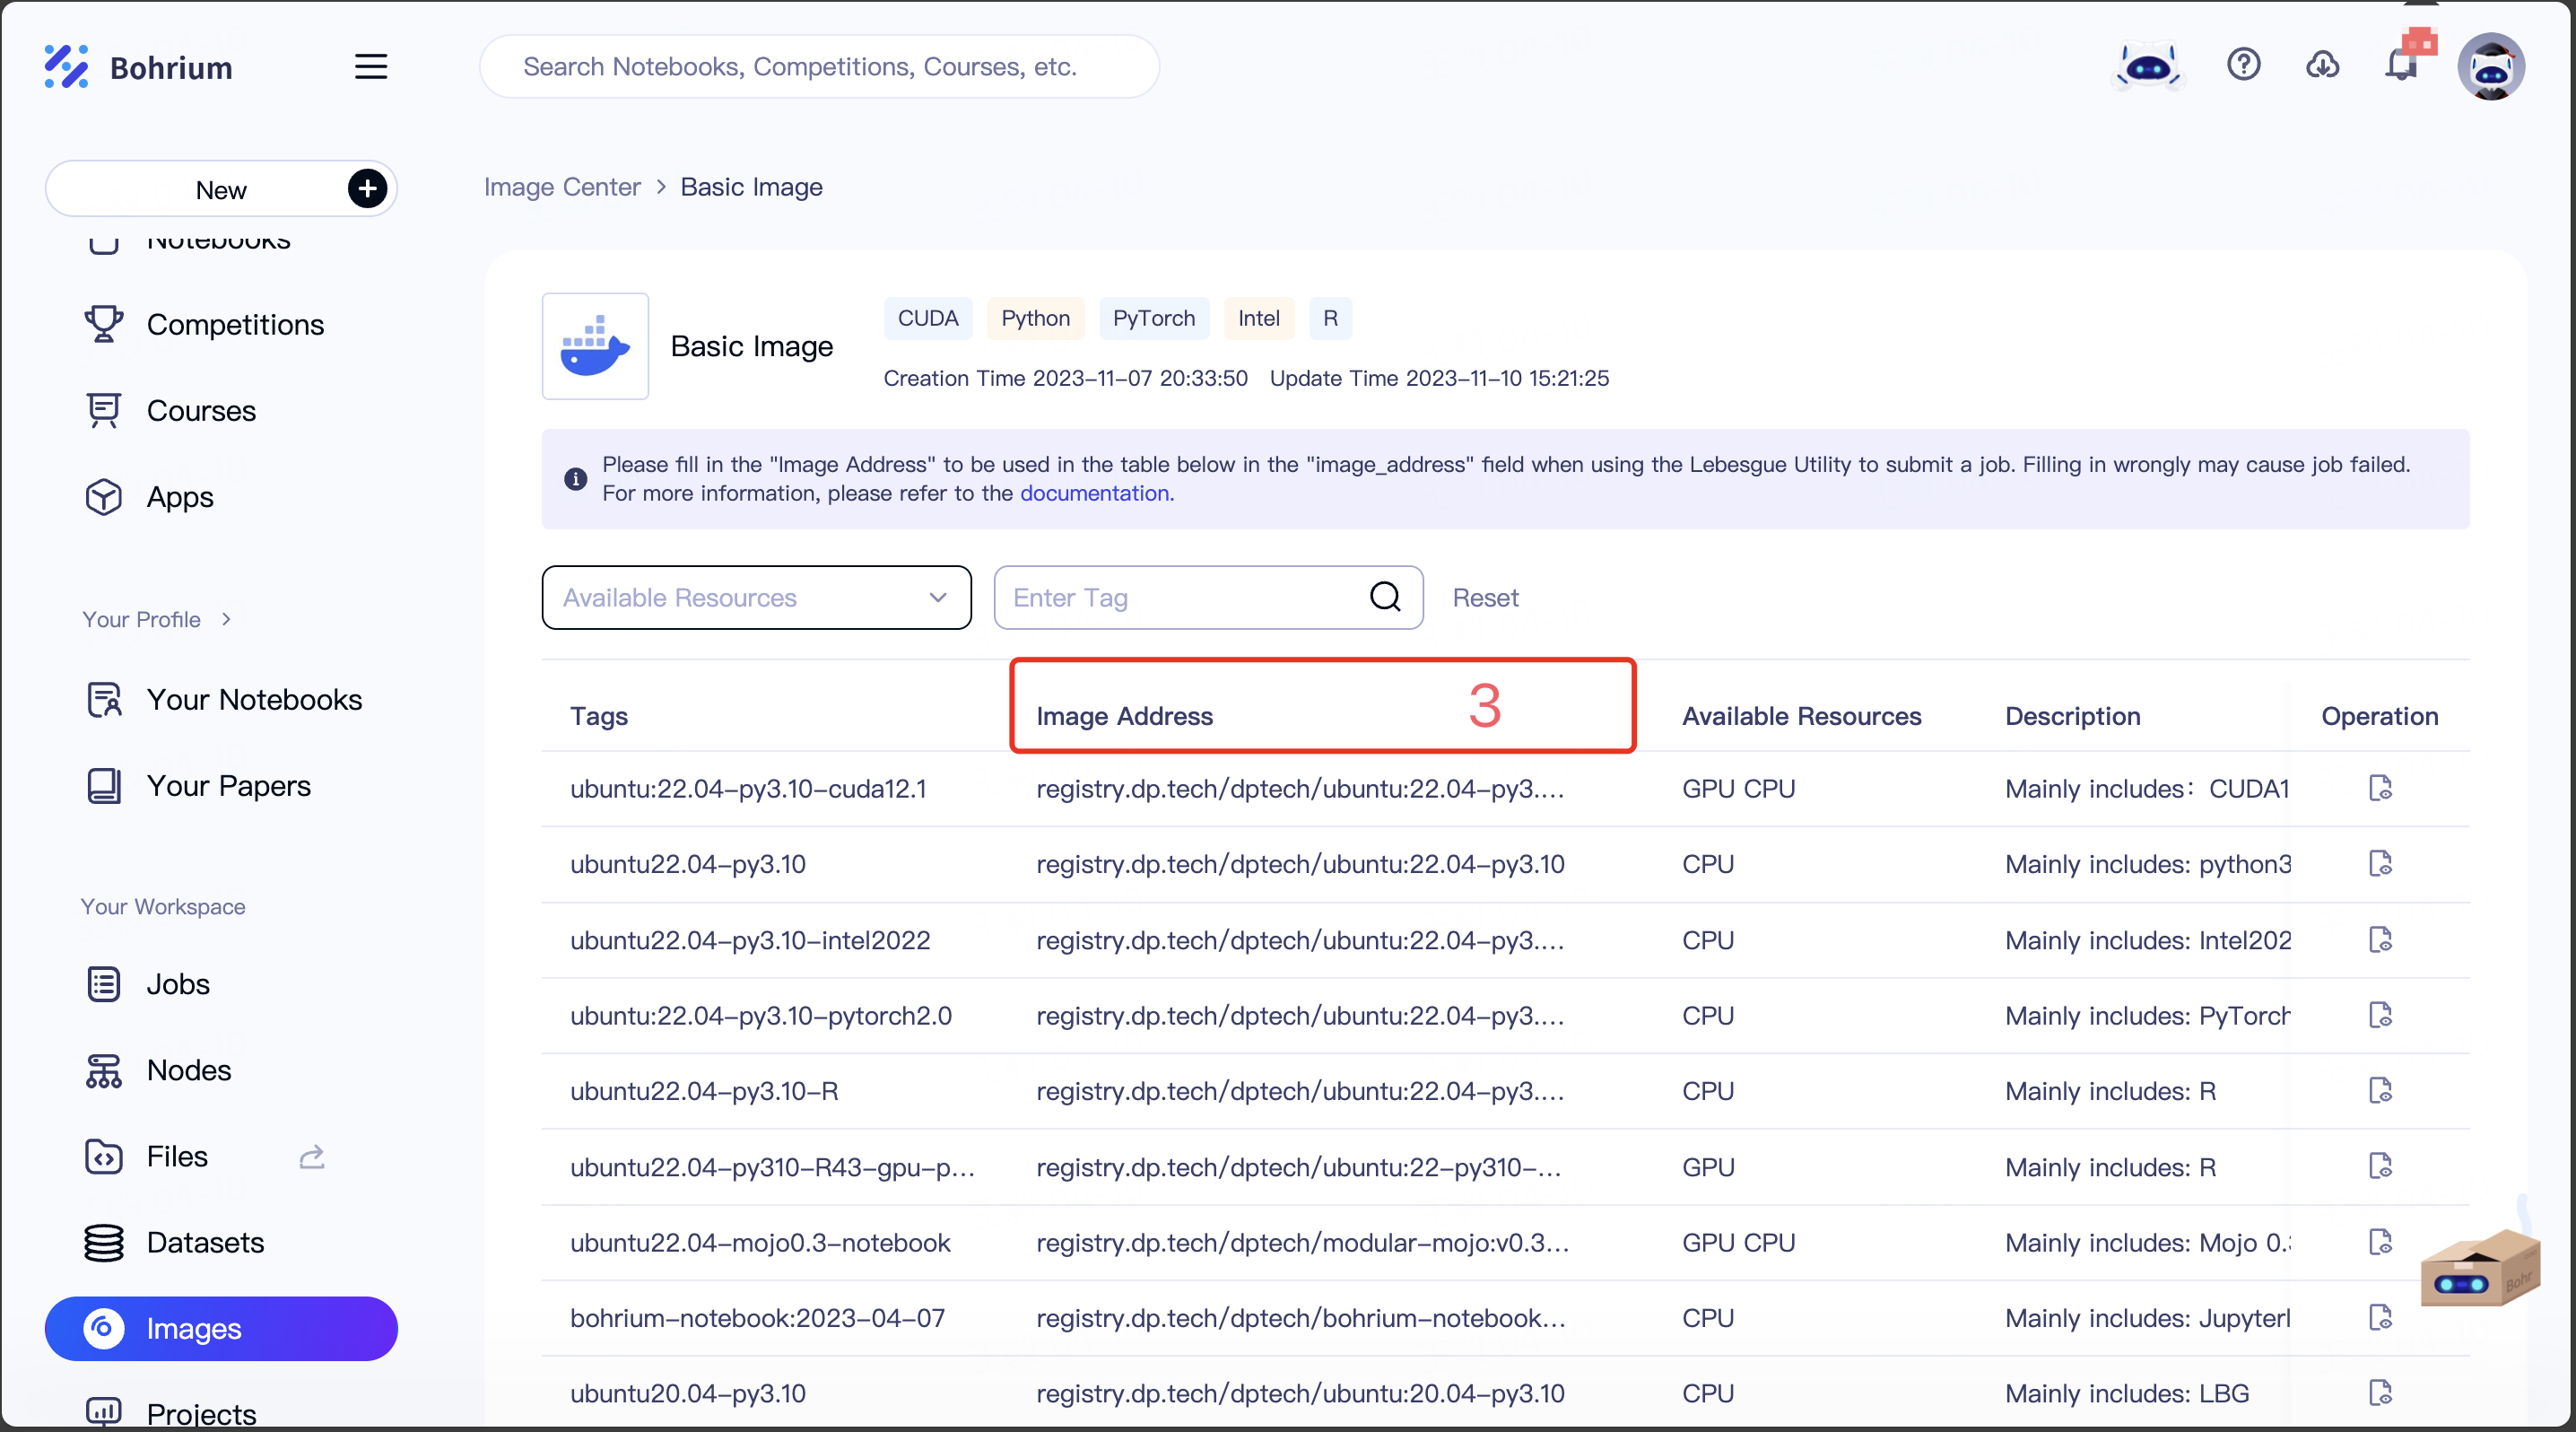Click the Reset filter button
Viewport: 2576px width, 1432px height.
coord(1485,597)
